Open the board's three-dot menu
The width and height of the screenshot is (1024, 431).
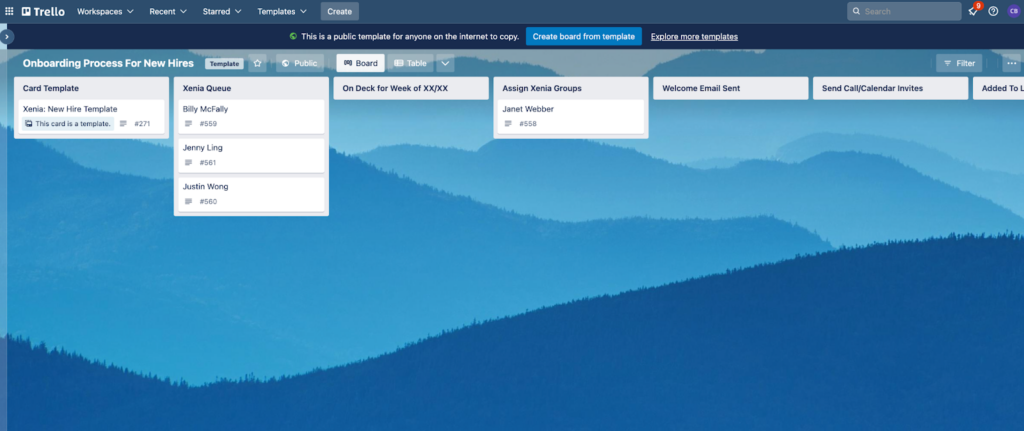(x=1012, y=63)
